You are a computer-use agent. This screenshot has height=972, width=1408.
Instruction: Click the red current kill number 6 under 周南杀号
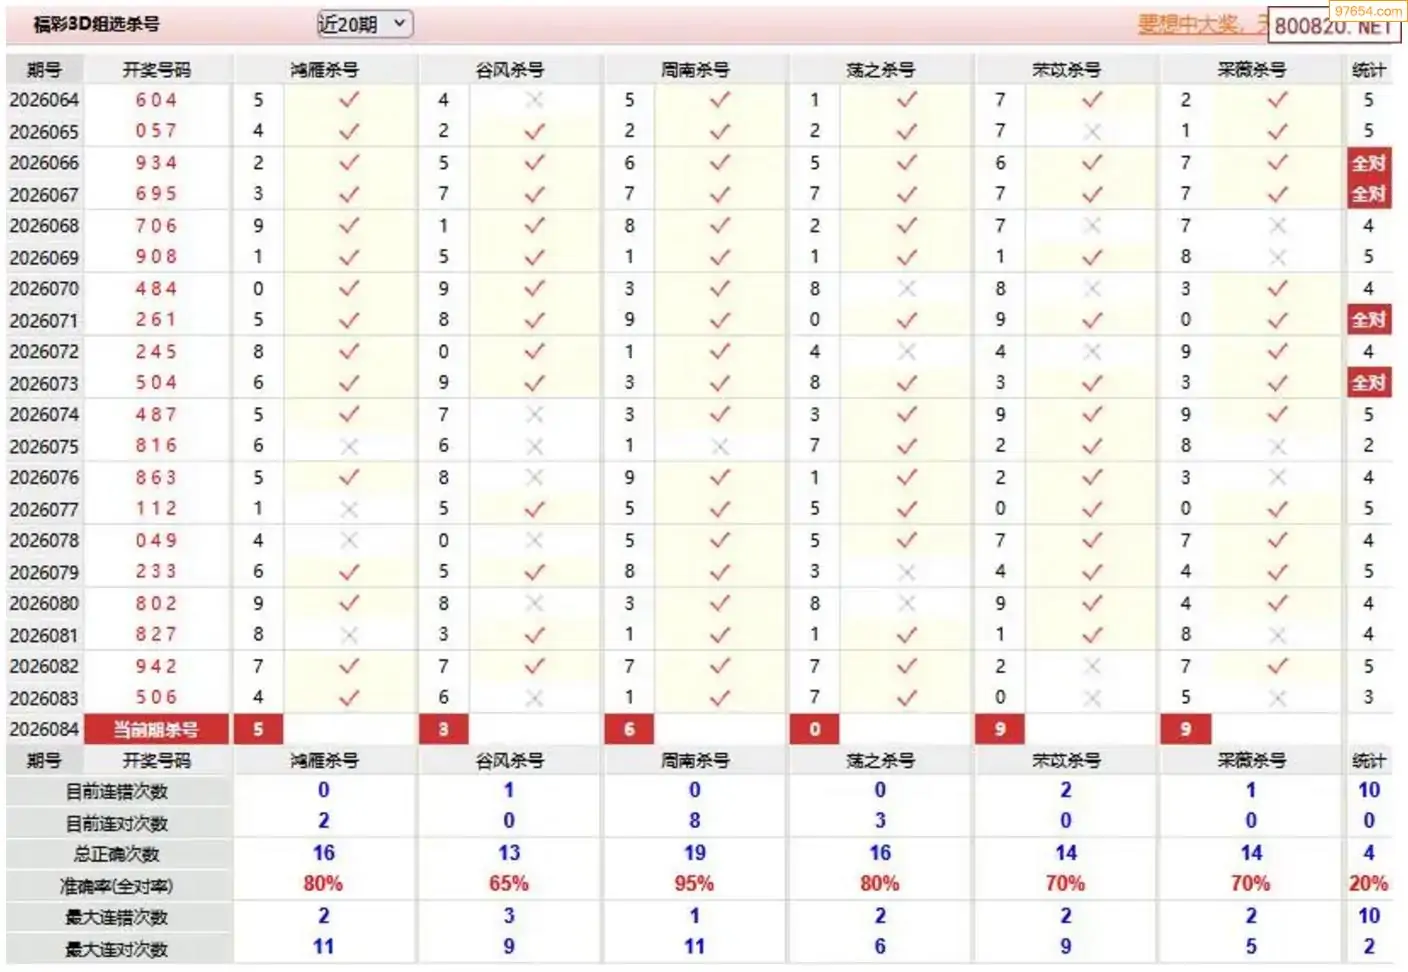pyautogui.click(x=629, y=729)
